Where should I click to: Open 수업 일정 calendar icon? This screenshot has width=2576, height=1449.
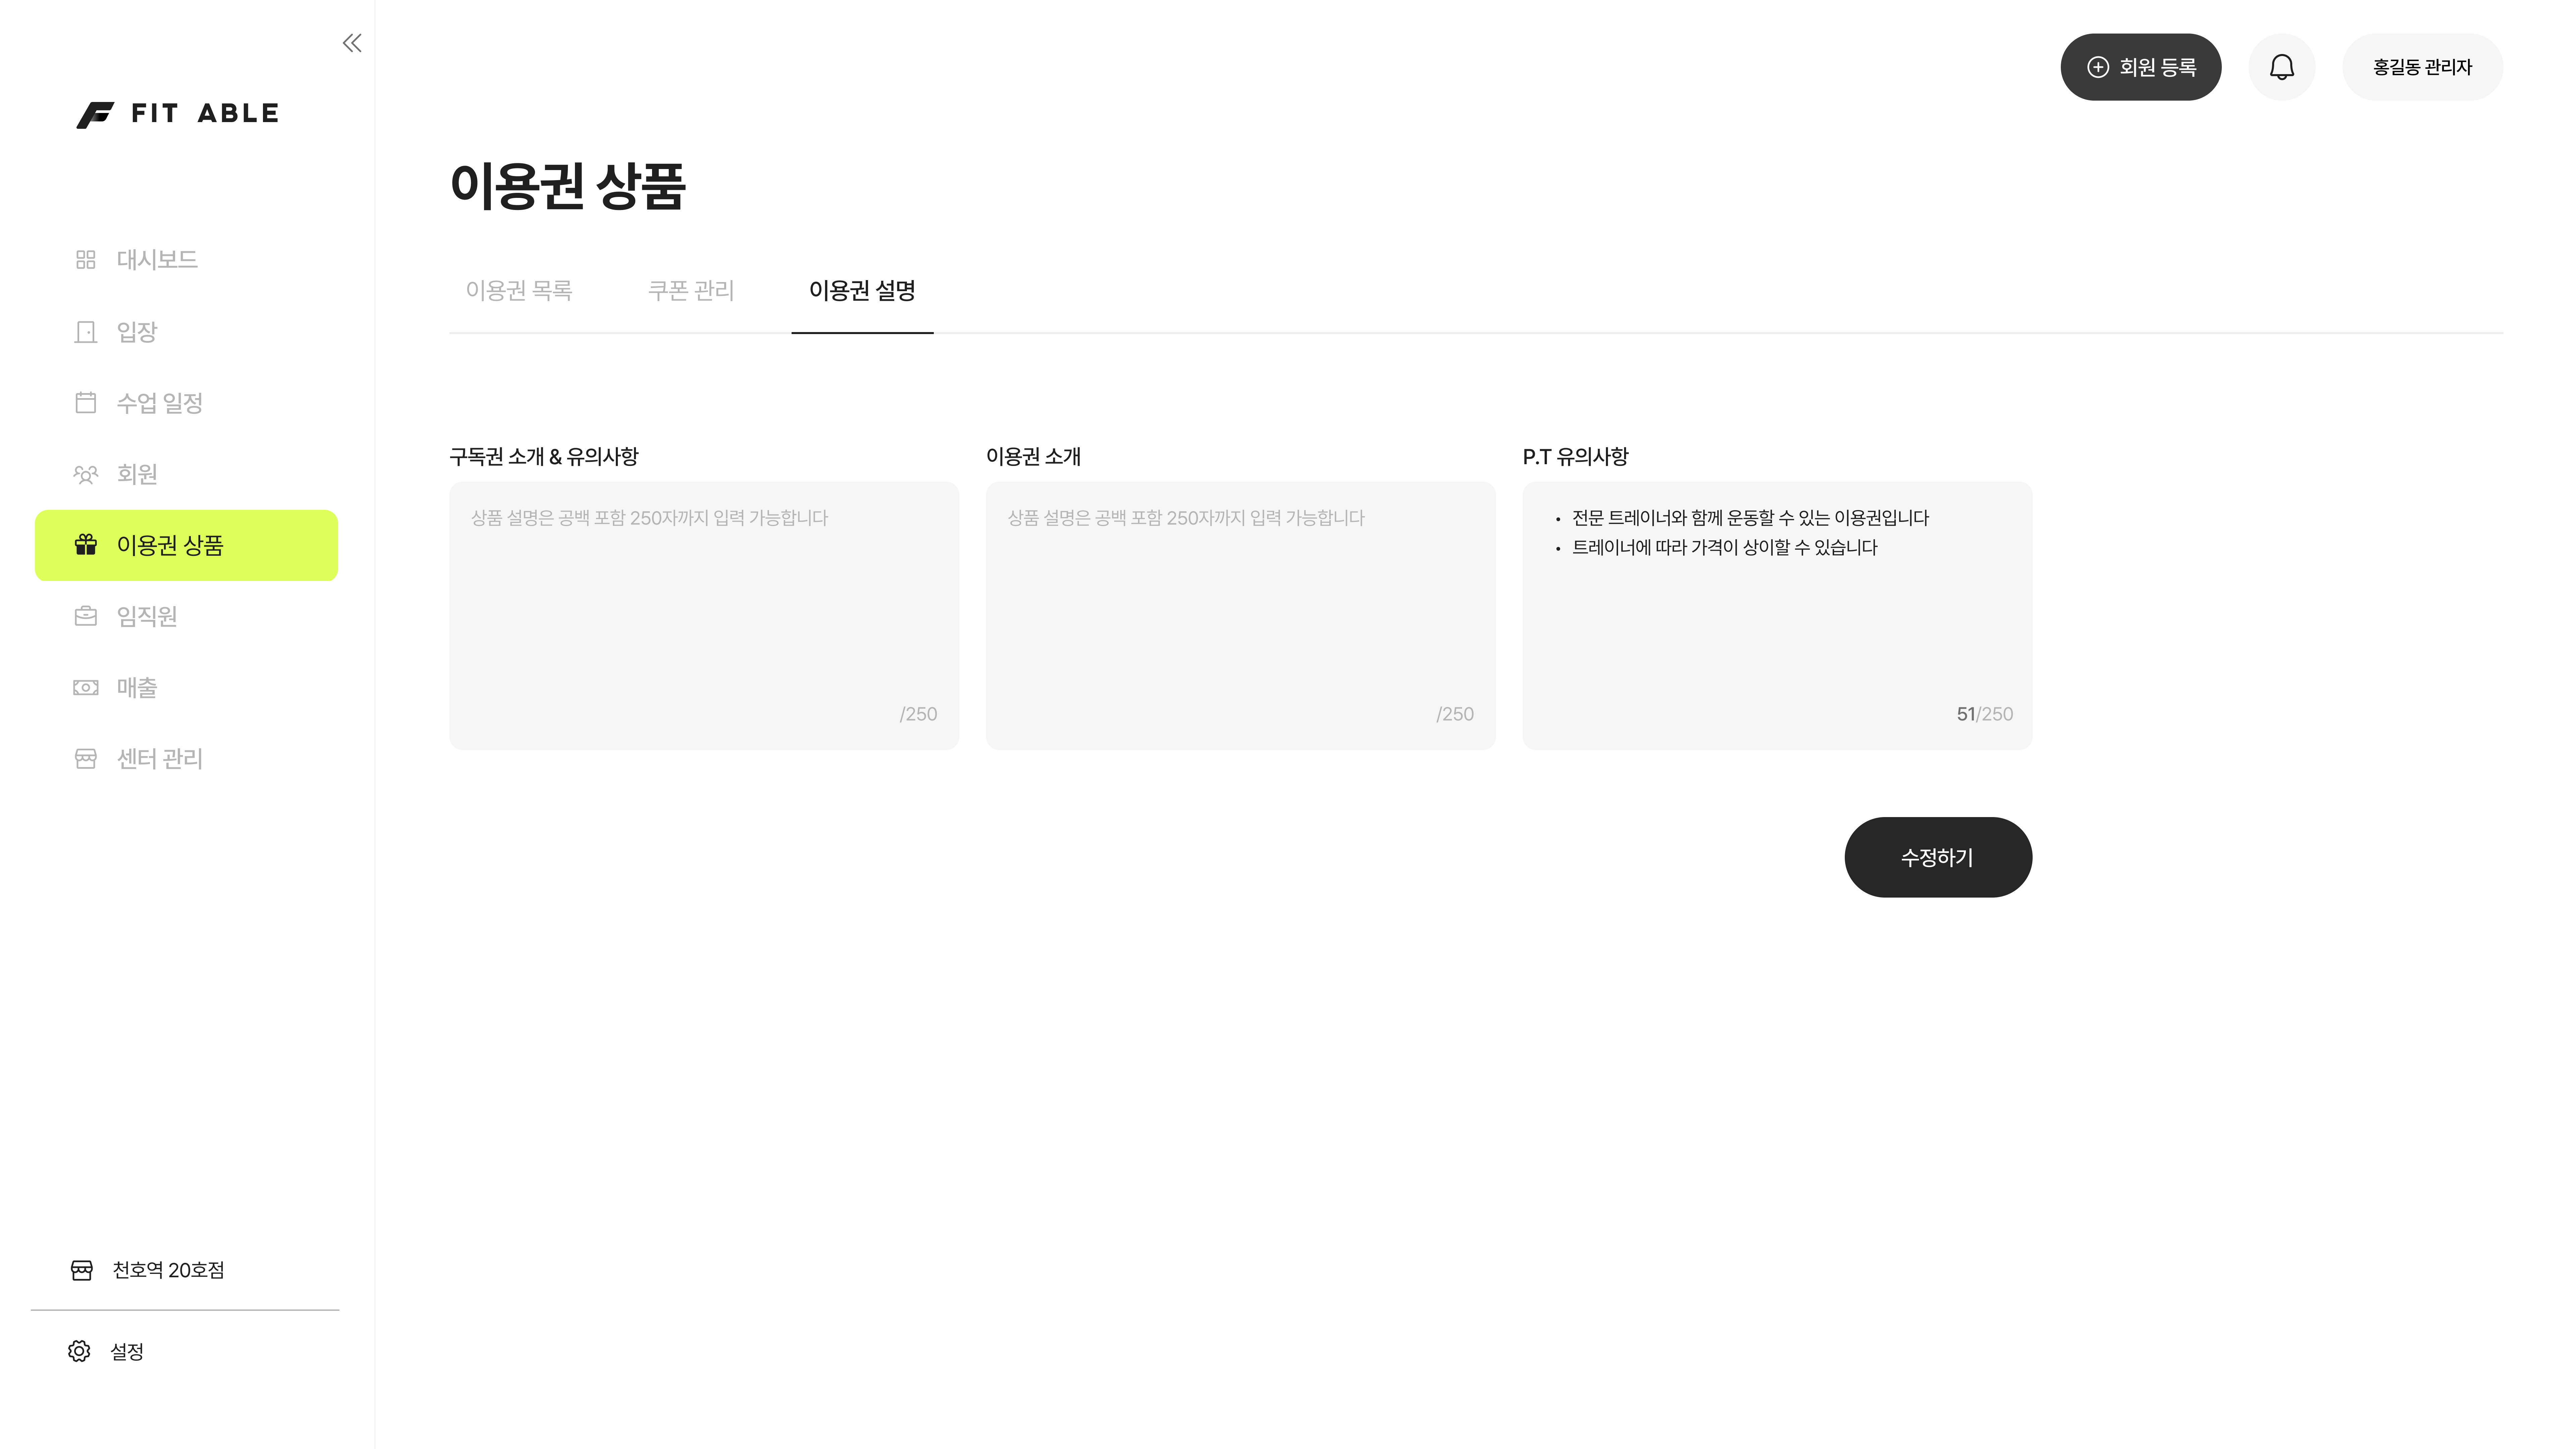[86, 403]
